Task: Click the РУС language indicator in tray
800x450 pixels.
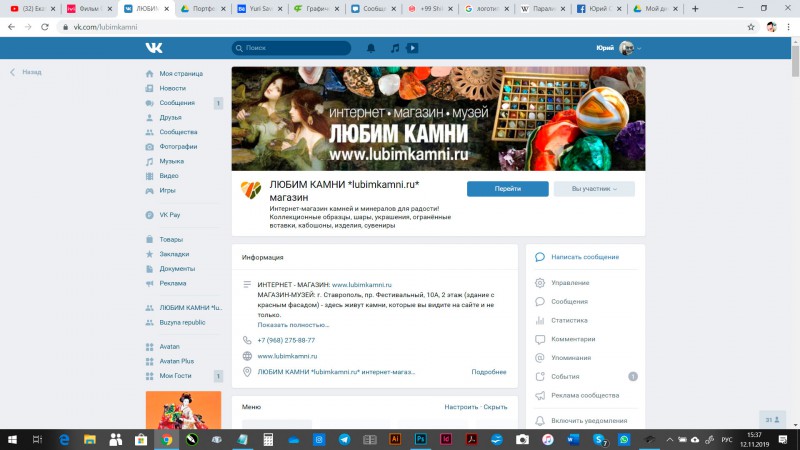Action: 727,439
